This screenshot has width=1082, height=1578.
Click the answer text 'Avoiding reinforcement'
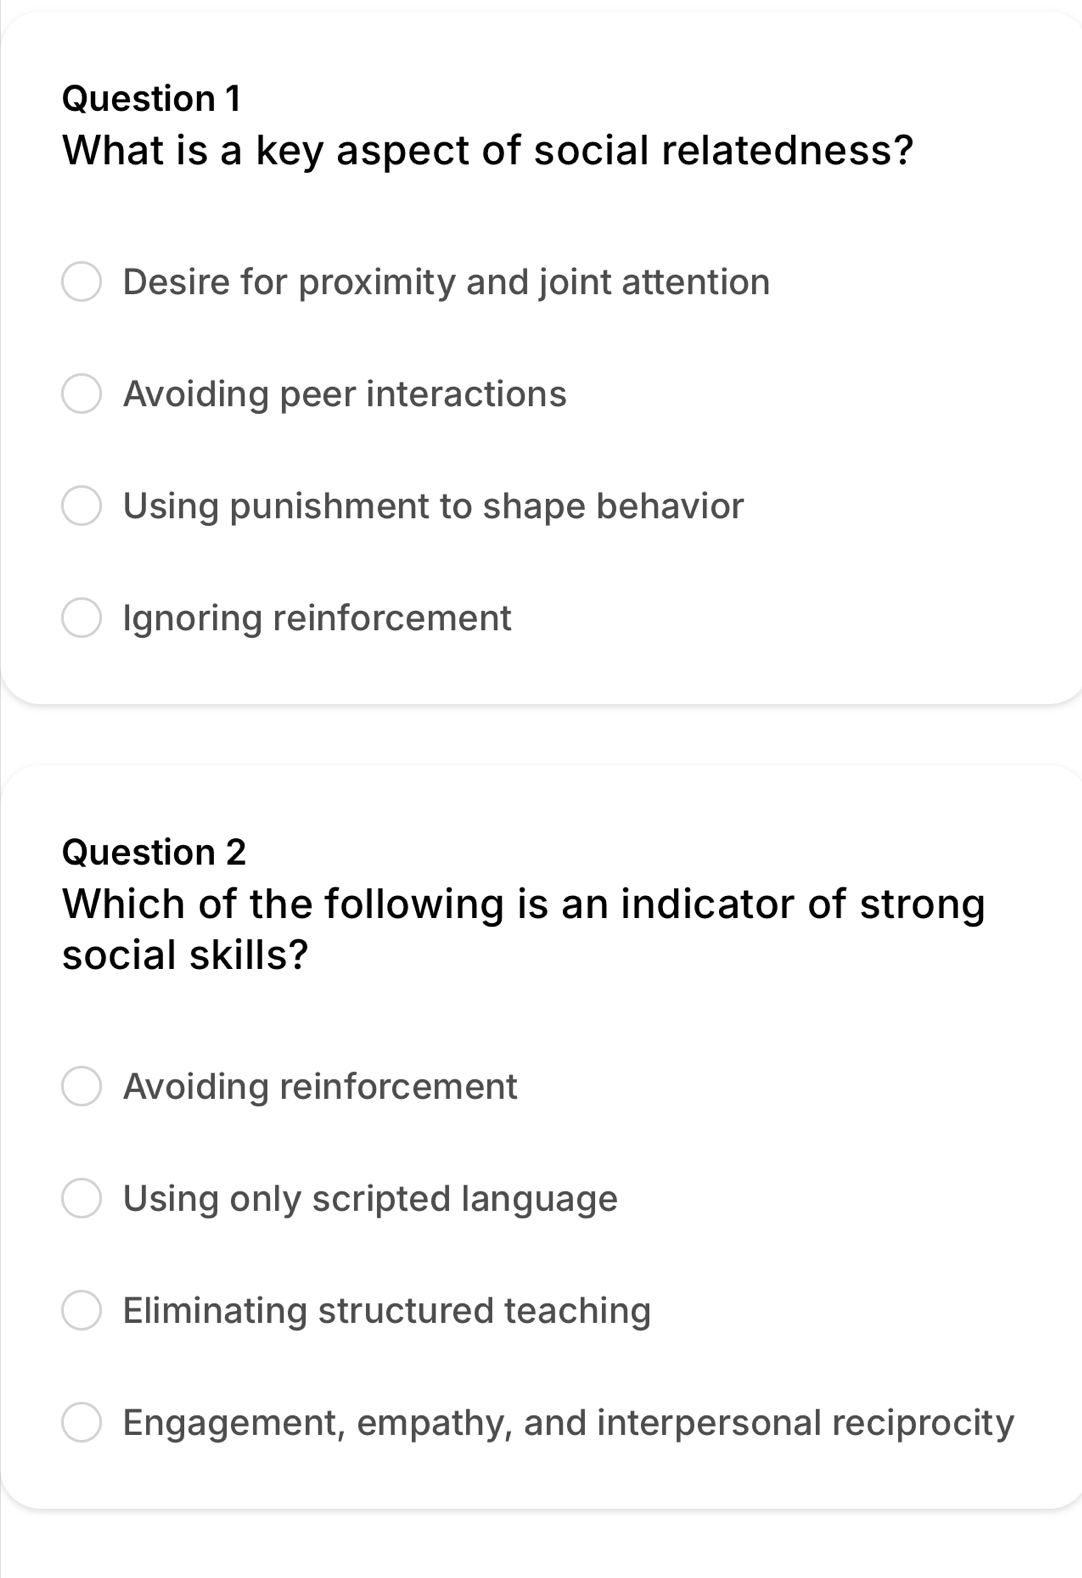coord(320,1086)
